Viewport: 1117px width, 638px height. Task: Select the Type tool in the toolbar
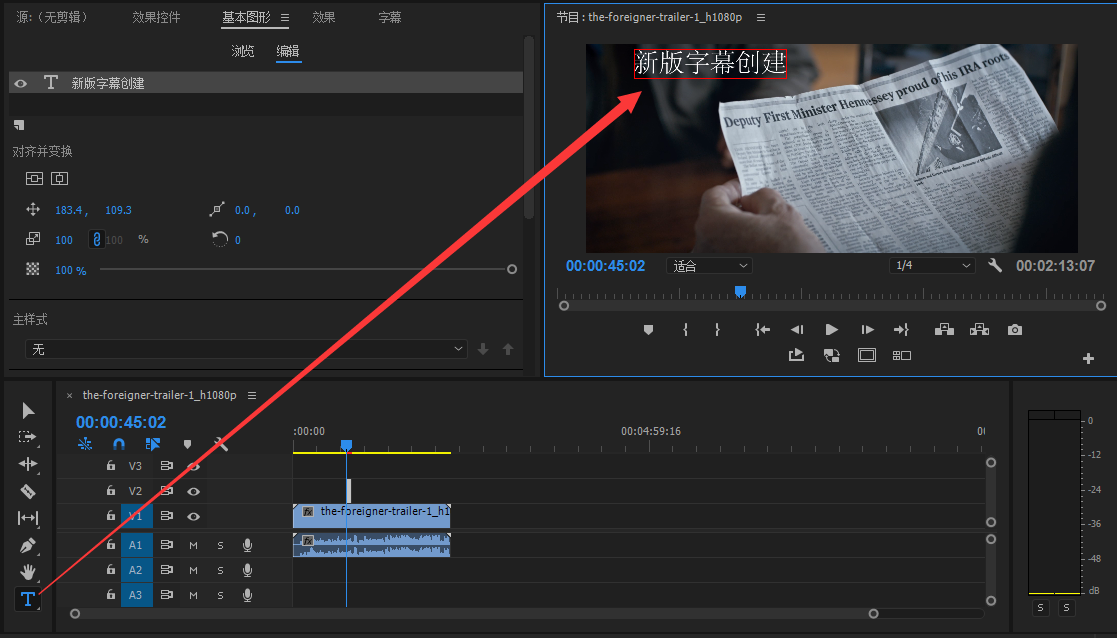coord(28,599)
